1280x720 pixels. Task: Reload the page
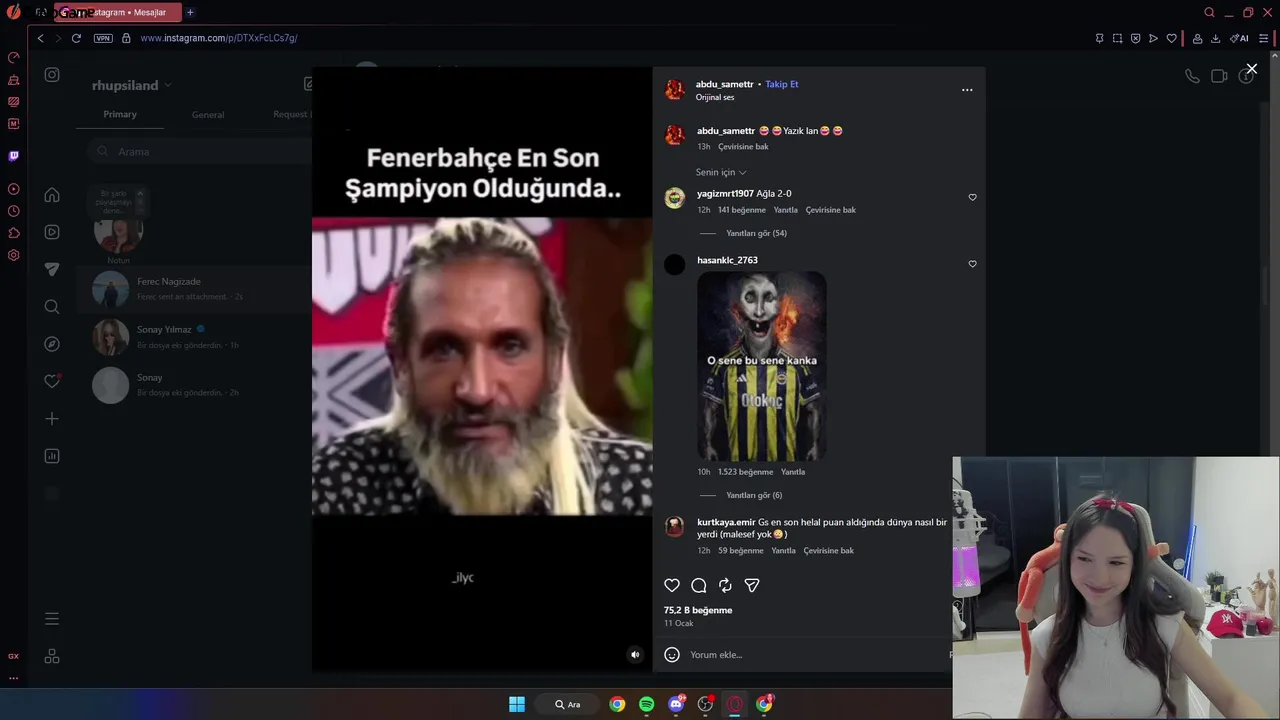76,38
